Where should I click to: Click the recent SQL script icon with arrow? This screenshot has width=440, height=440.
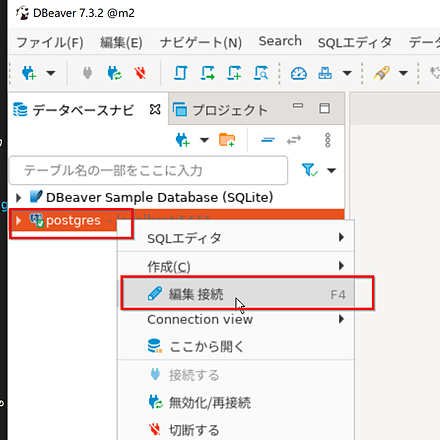pos(207,73)
